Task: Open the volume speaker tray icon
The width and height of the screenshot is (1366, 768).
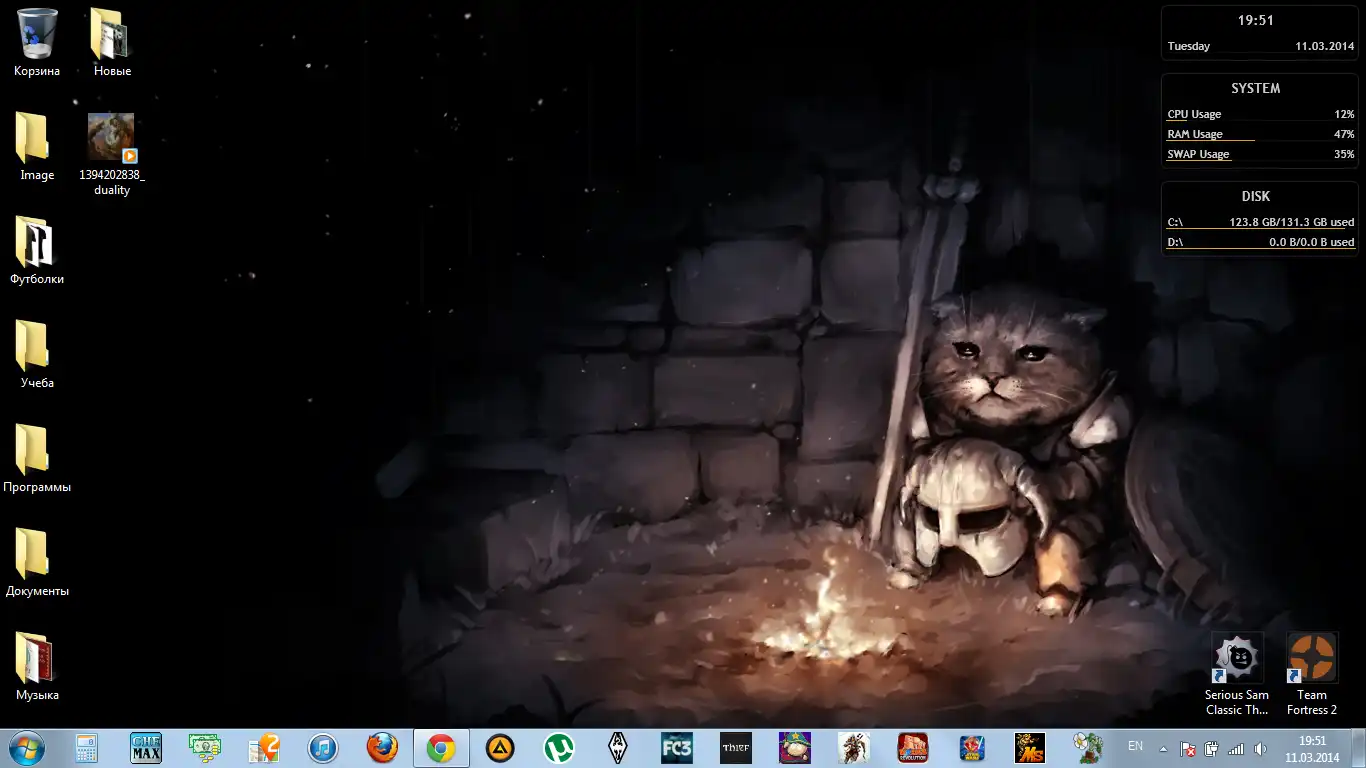Action: [x=1260, y=748]
